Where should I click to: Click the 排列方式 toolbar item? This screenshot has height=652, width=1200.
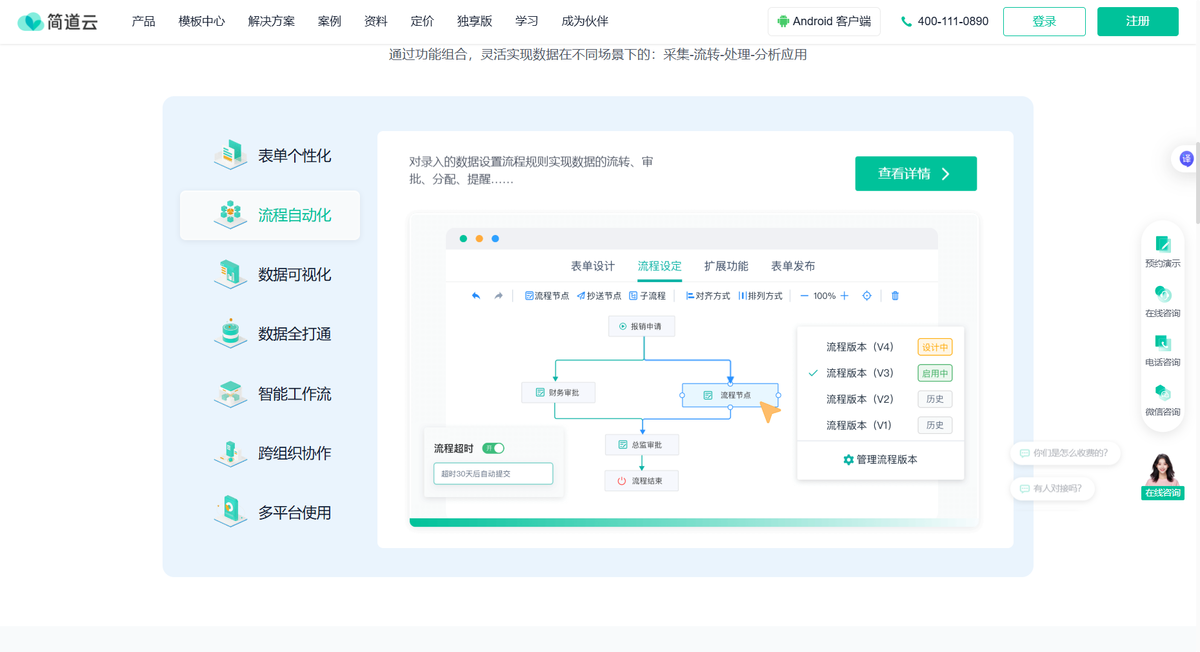click(760, 296)
